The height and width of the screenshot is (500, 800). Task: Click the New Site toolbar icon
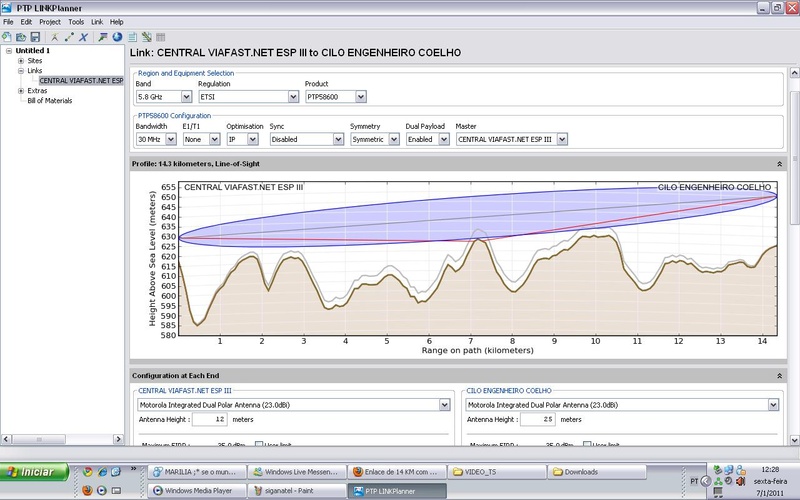(55, 37)
